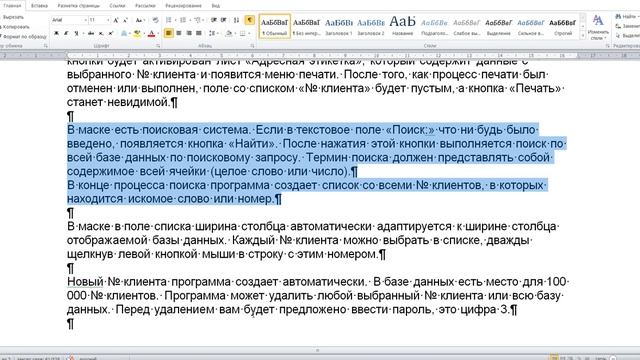The image size is (640, 360).
Task: Open Change Styles (Изменить стили) menu
Action: pyautogui.click(x=598, y=27)
